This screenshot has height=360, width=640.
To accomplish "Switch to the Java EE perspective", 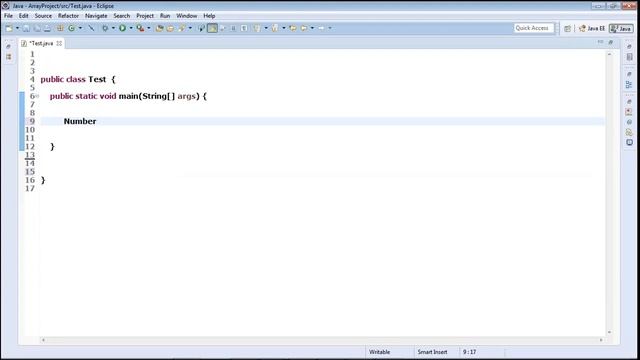I will pos(591,29).
